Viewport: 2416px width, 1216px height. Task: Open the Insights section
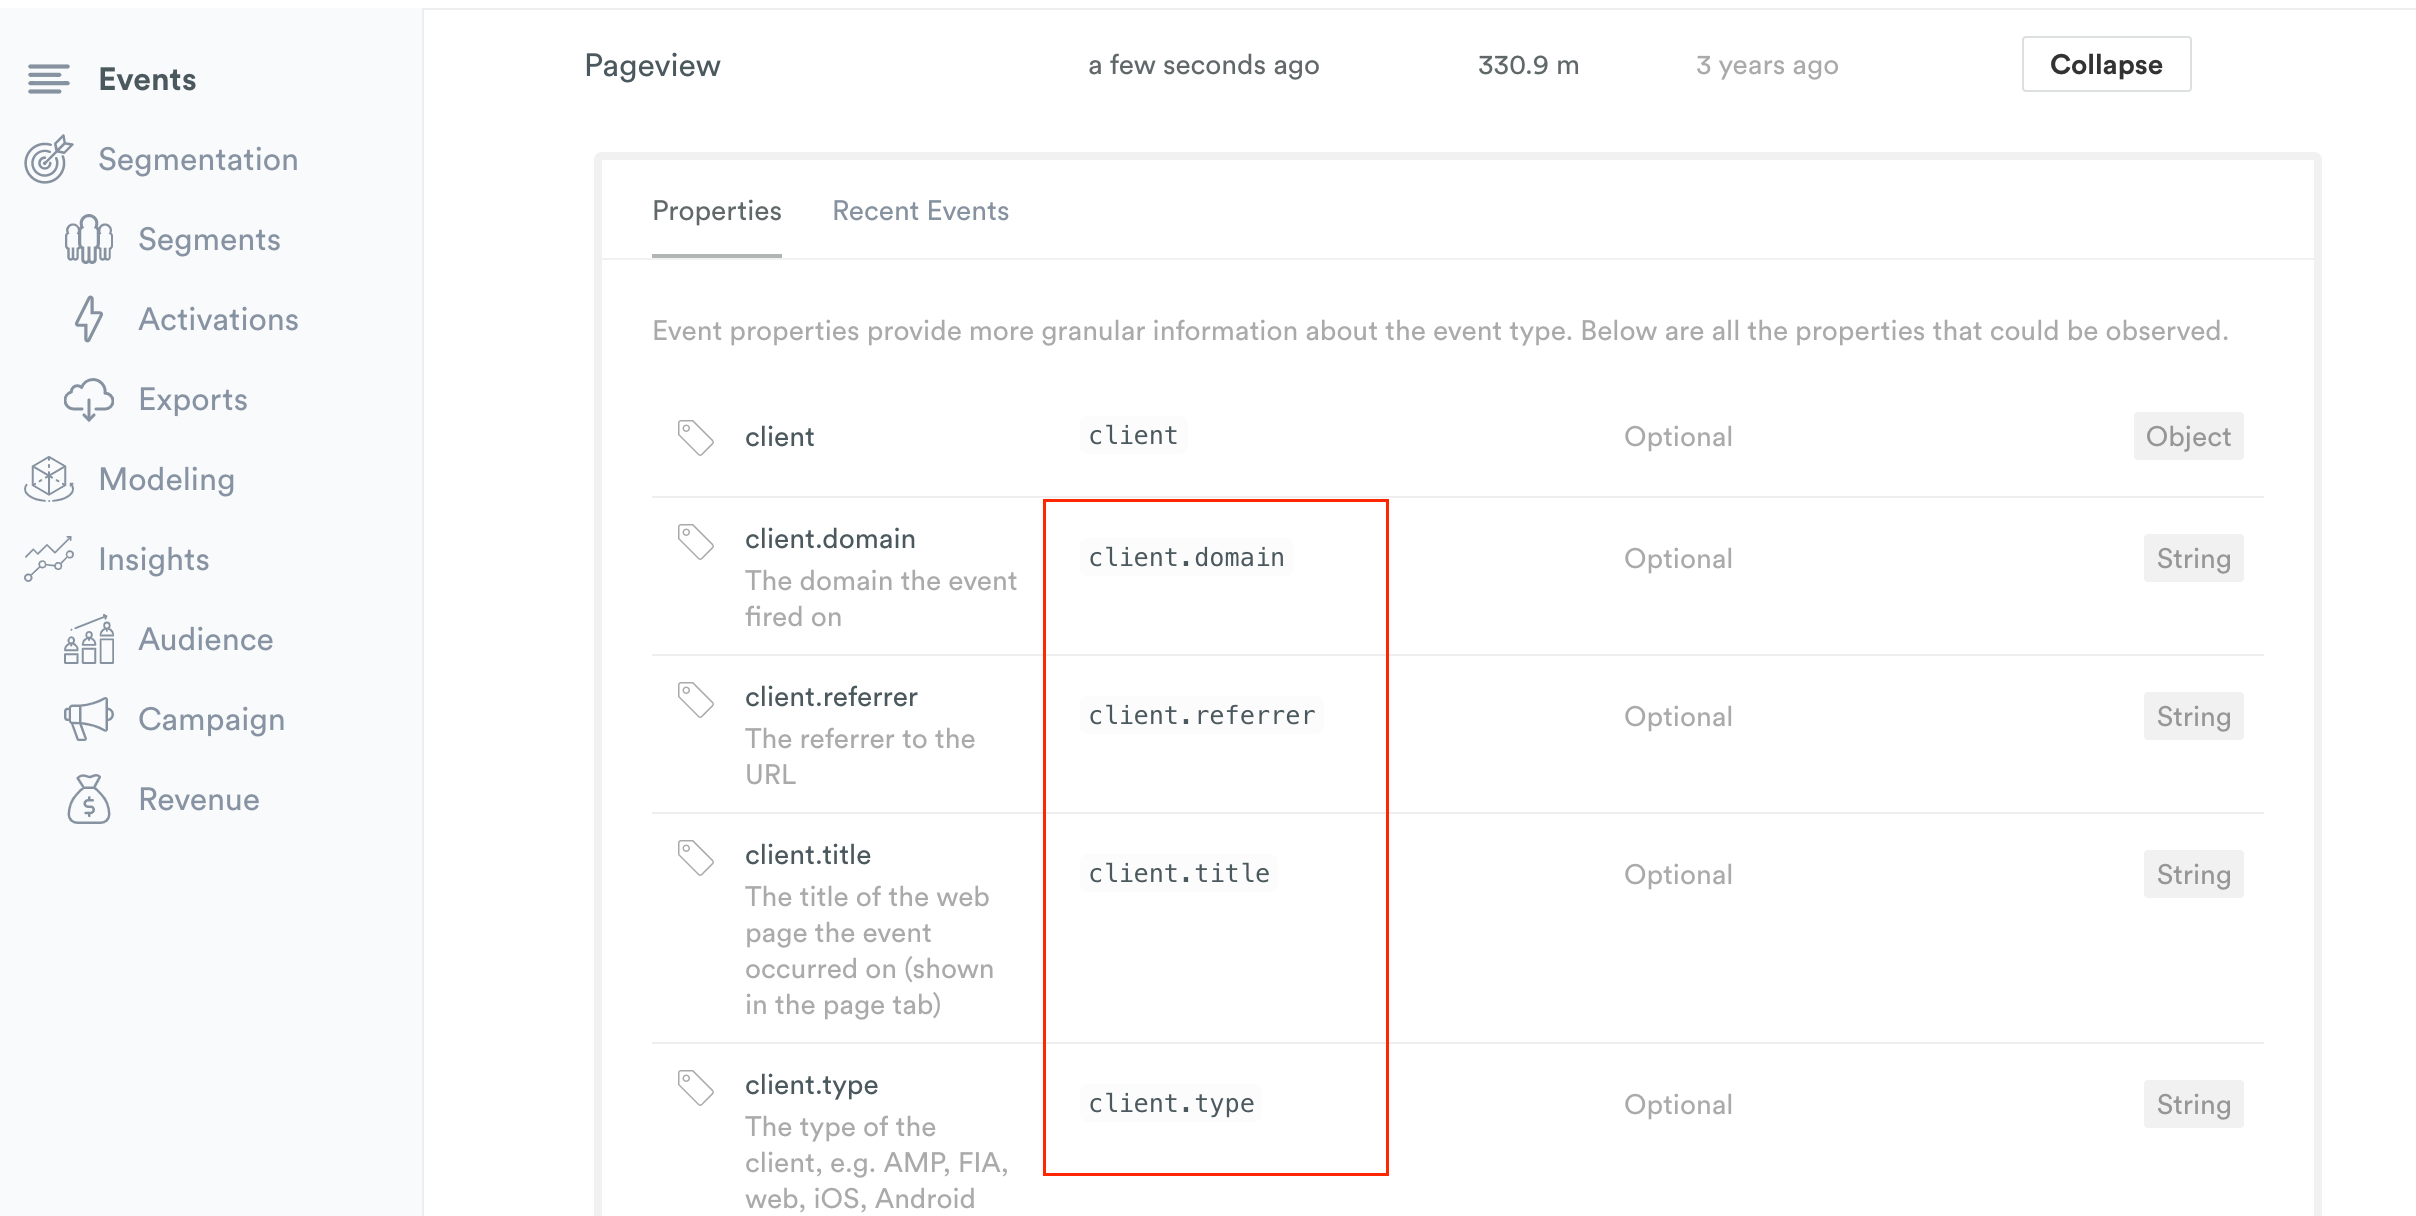[154, 559]
